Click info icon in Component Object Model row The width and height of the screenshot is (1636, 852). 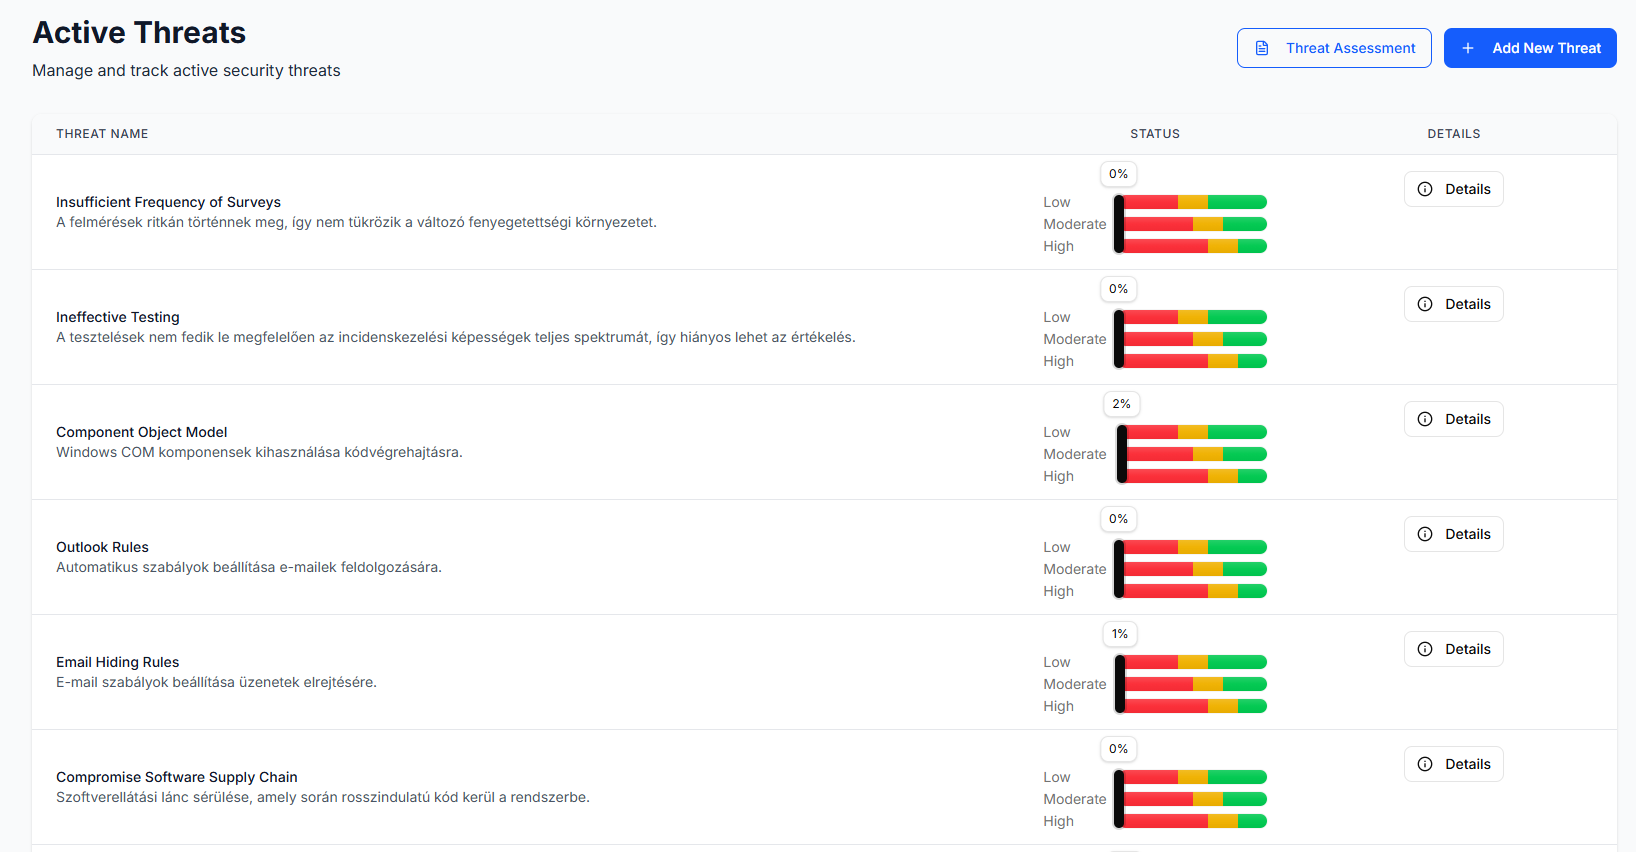[x=1425, y=419]
